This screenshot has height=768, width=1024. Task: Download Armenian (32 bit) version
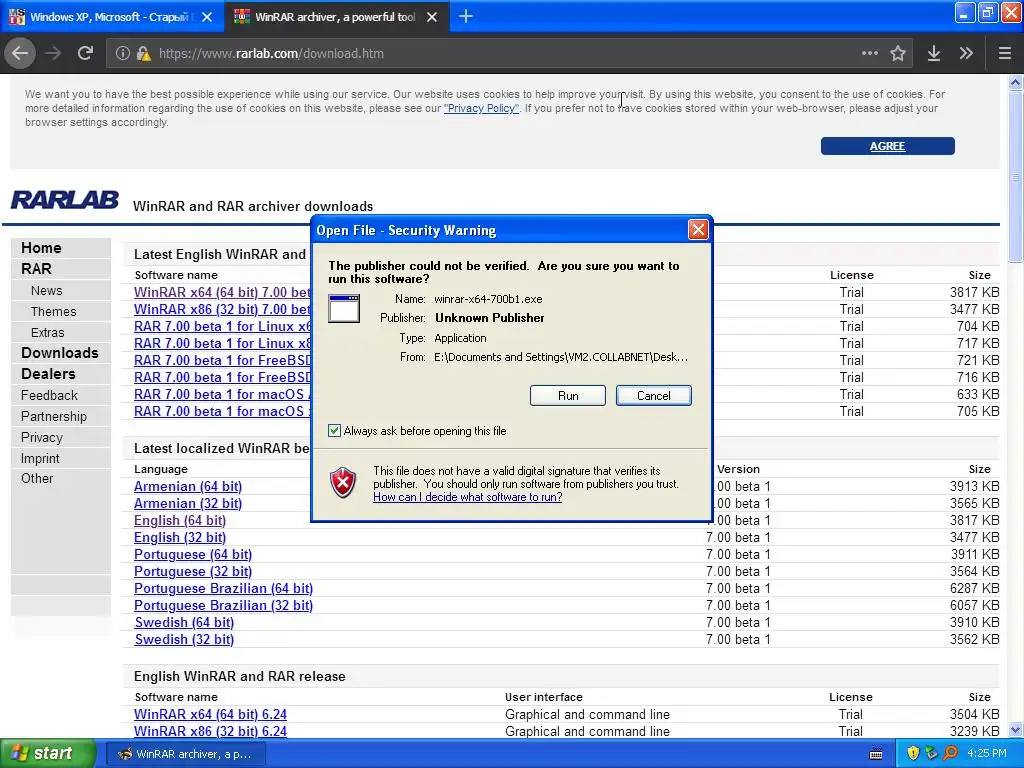pyautogui.click(x=188, y=504)
